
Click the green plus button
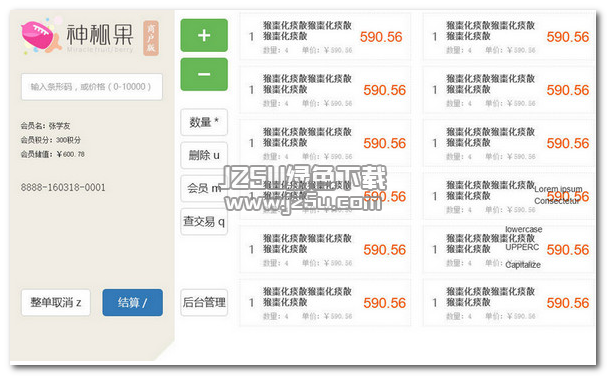pos(204,35)
